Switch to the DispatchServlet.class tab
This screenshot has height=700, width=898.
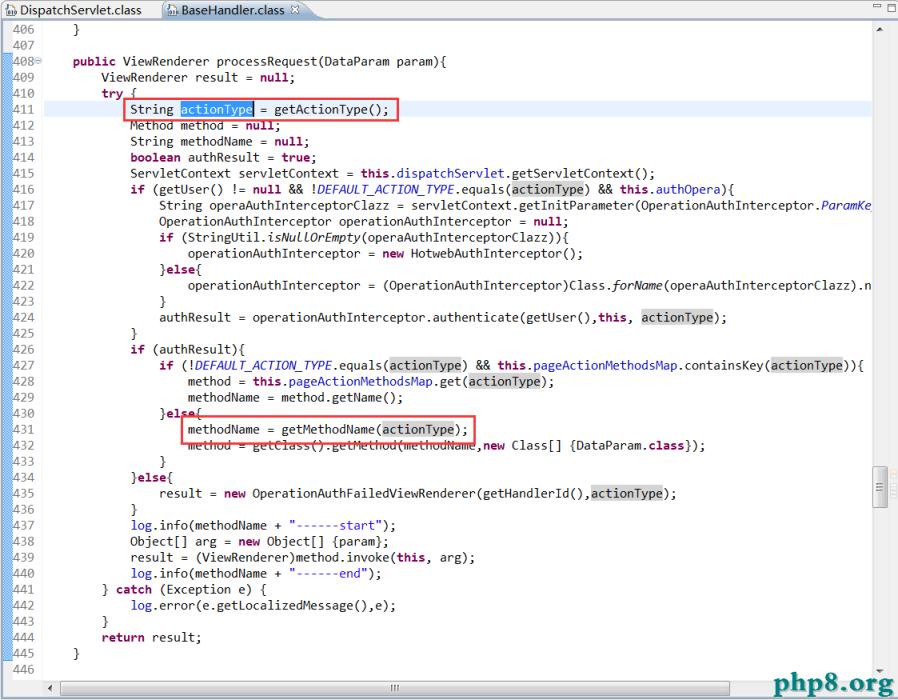point(80,10)
